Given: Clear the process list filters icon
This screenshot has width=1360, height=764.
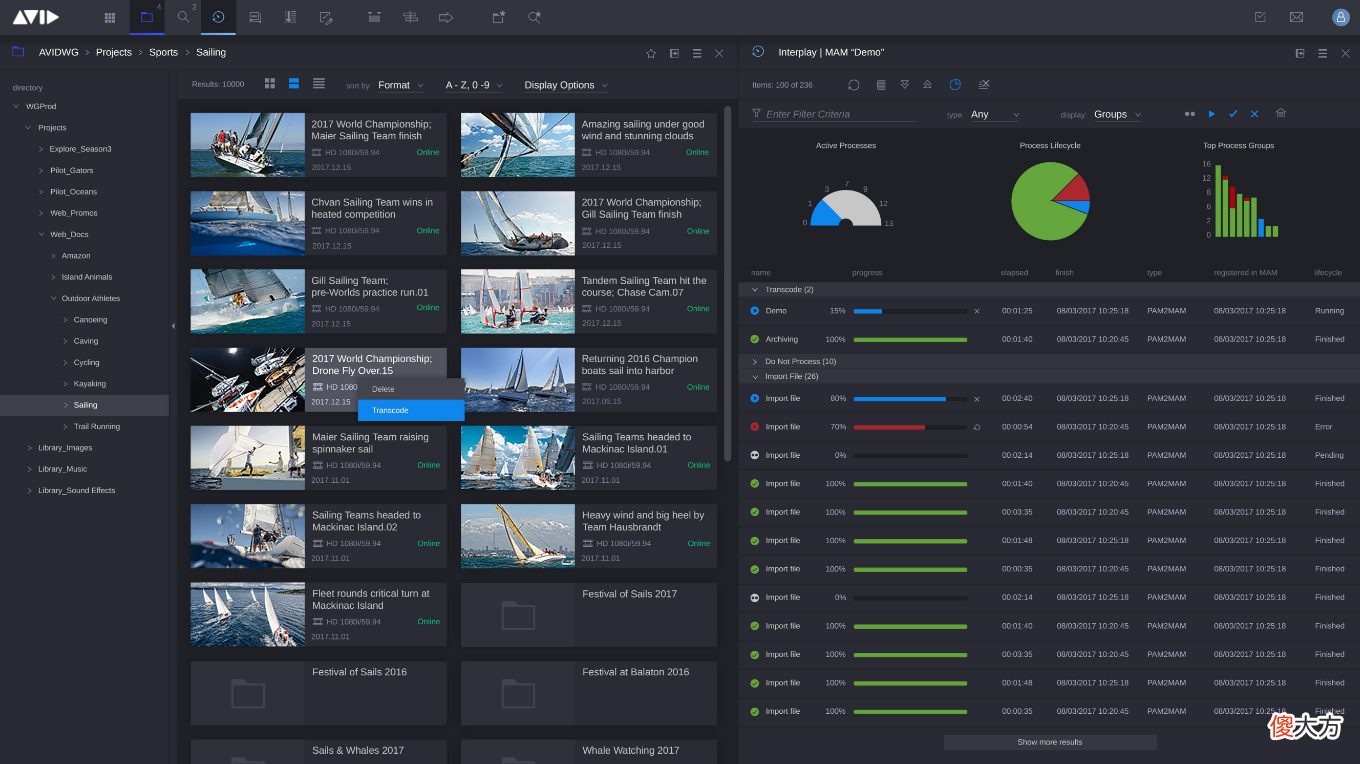Looking at the screenshot, I should click(x=984, y=85).
